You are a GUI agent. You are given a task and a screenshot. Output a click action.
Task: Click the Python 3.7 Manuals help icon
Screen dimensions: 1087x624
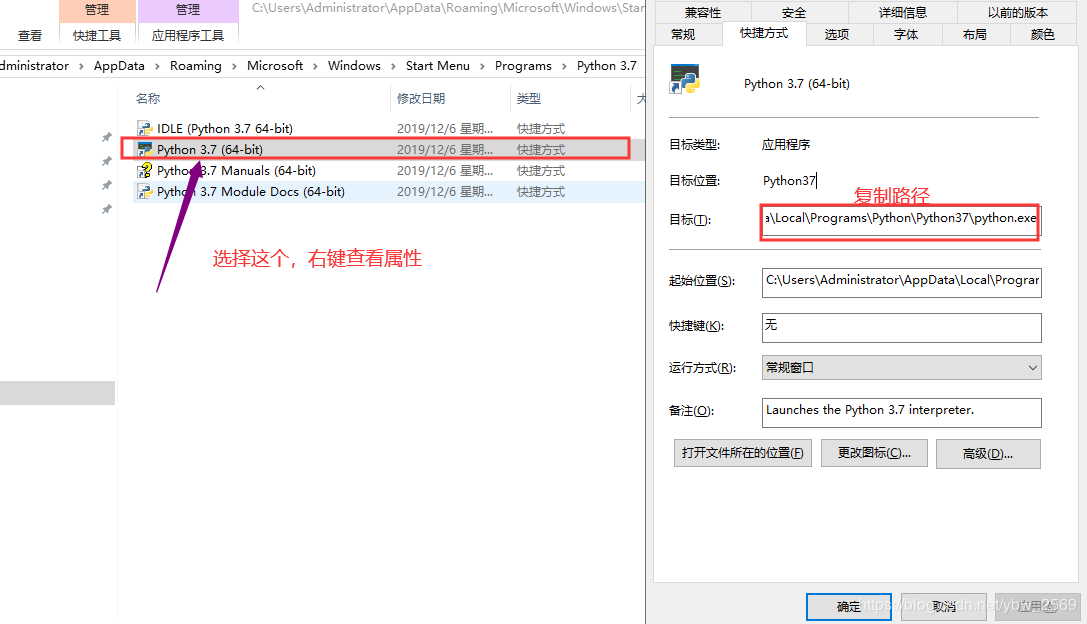(144, 171)
